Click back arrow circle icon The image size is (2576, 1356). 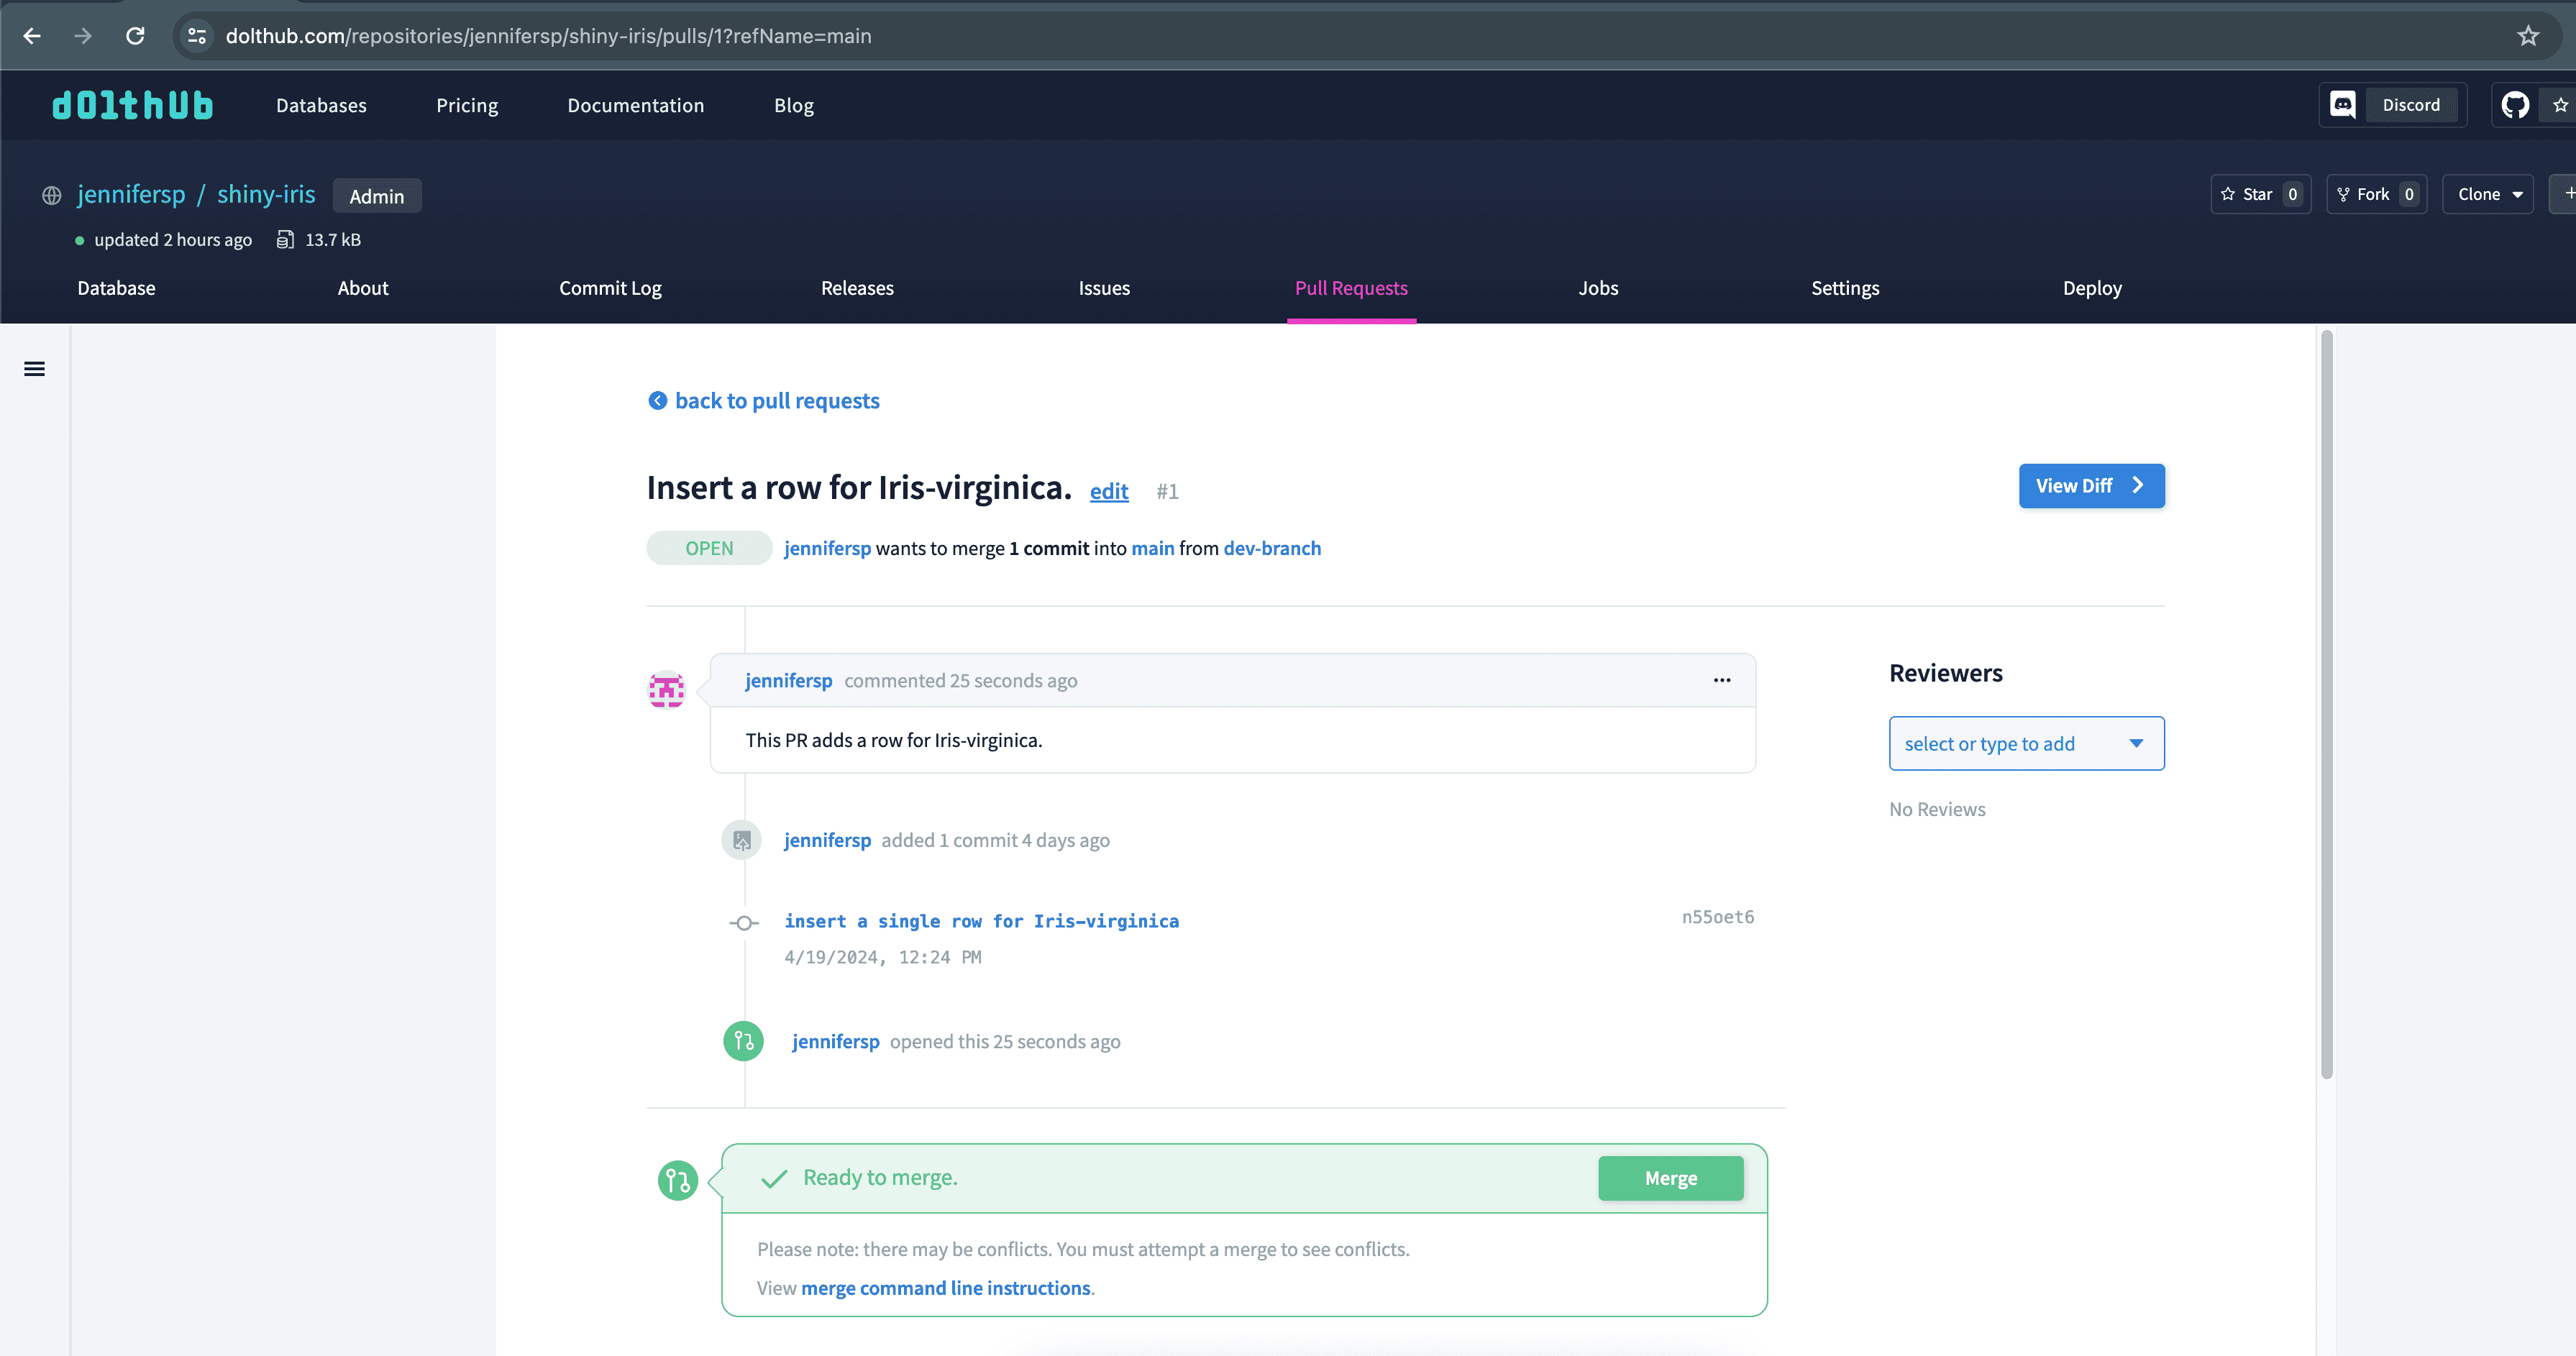657,401
